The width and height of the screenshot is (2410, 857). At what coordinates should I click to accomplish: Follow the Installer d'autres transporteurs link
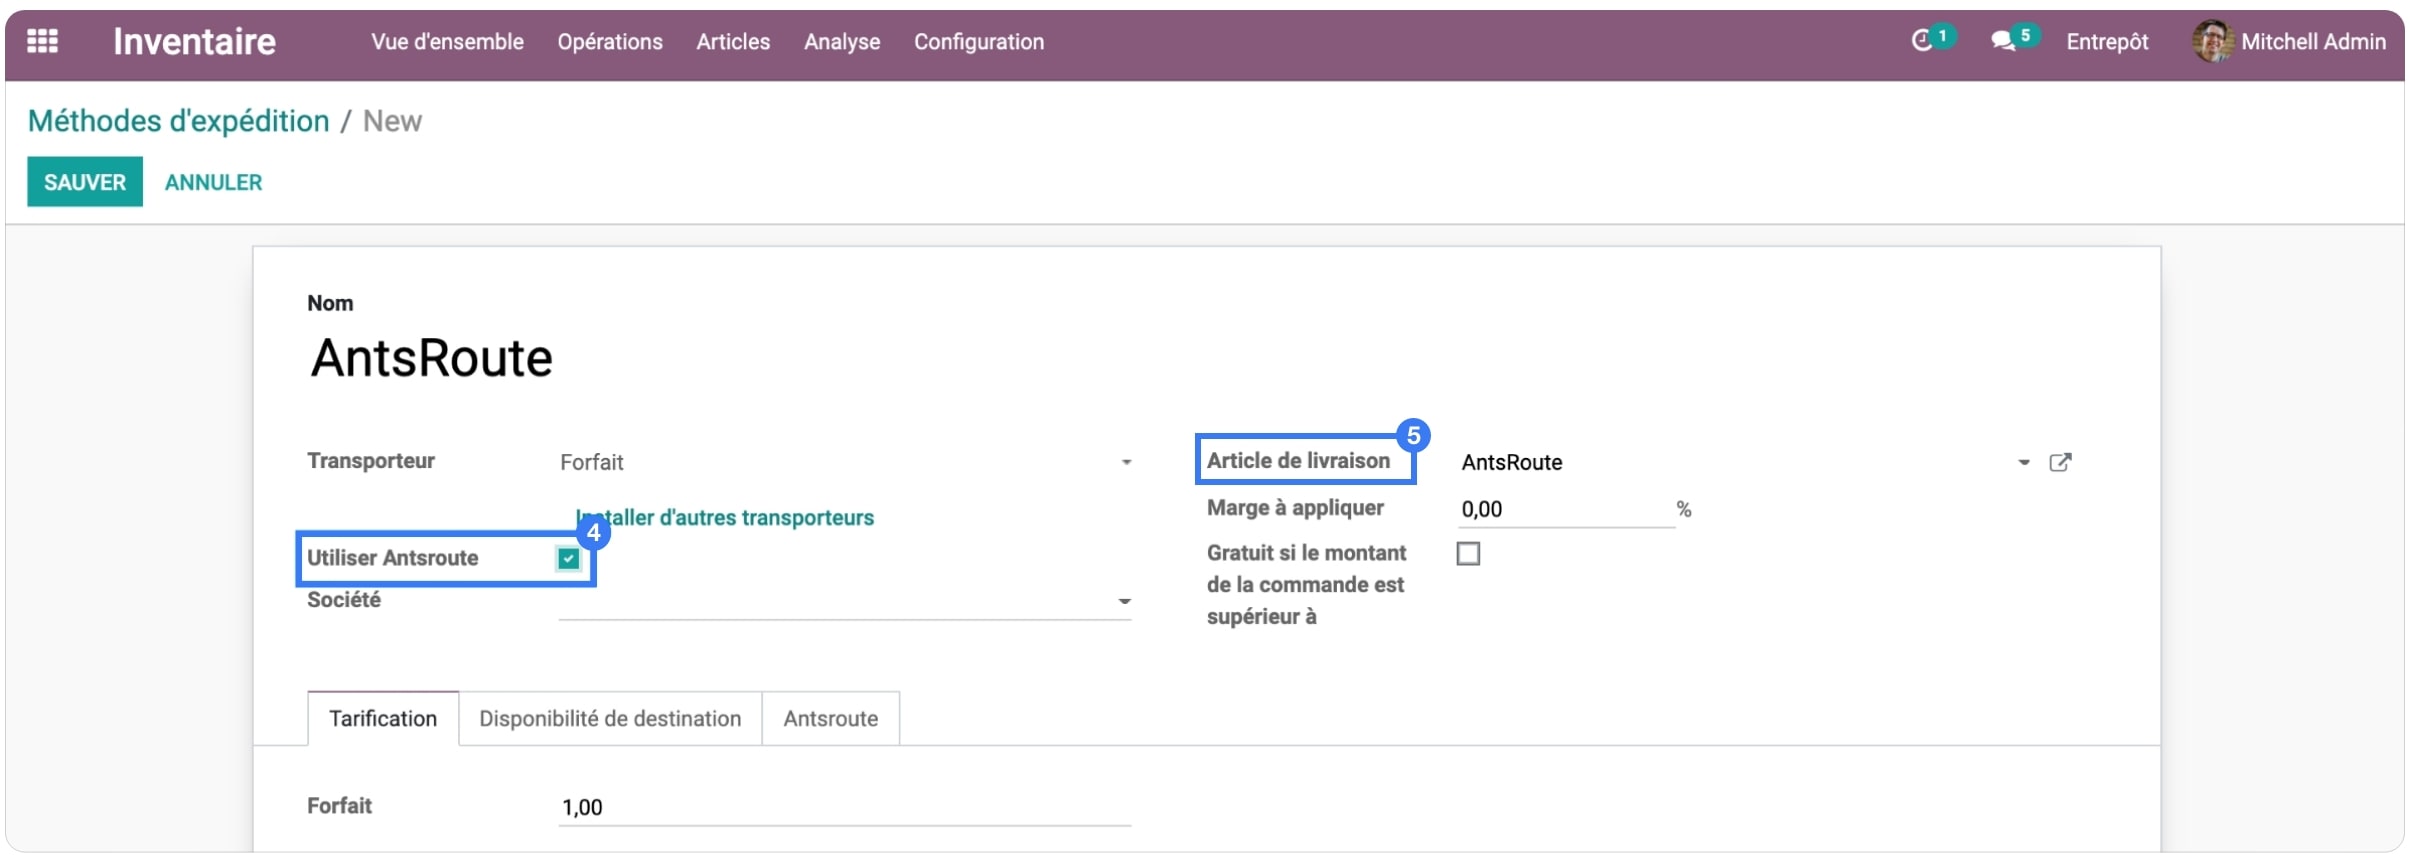pos(724,517)
